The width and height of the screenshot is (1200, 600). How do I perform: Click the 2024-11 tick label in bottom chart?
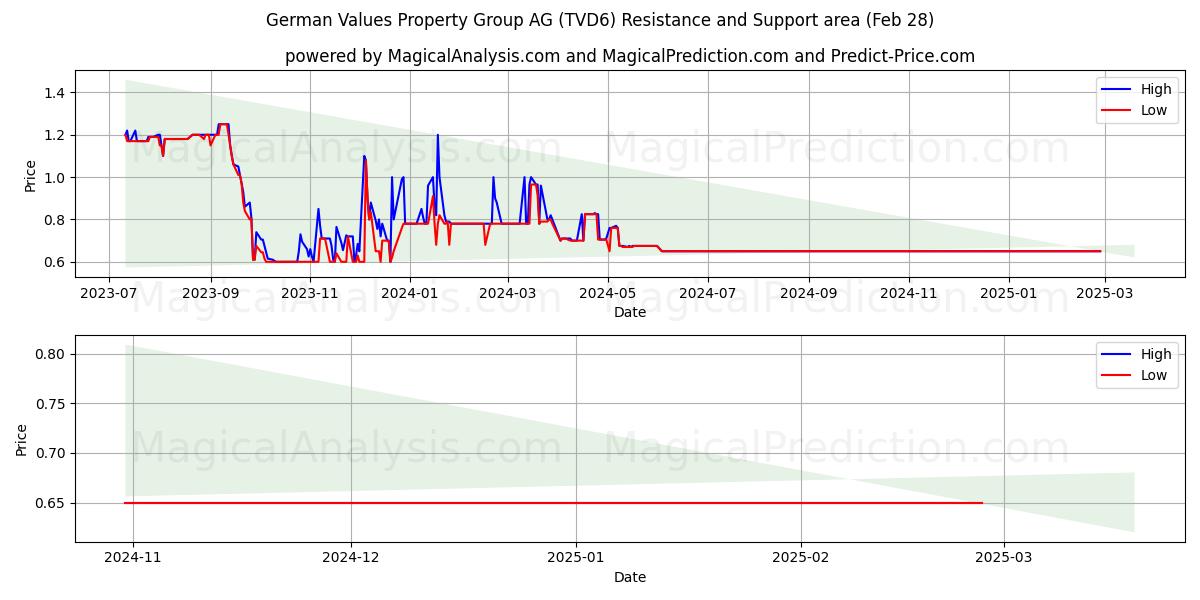(132, 558)
